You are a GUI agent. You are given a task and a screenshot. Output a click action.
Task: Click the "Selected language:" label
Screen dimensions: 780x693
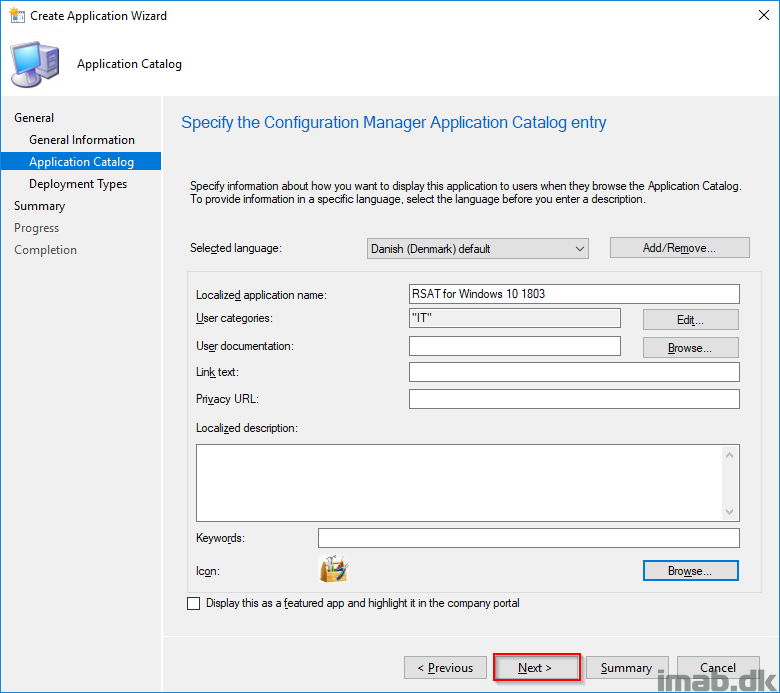[236, 248]
